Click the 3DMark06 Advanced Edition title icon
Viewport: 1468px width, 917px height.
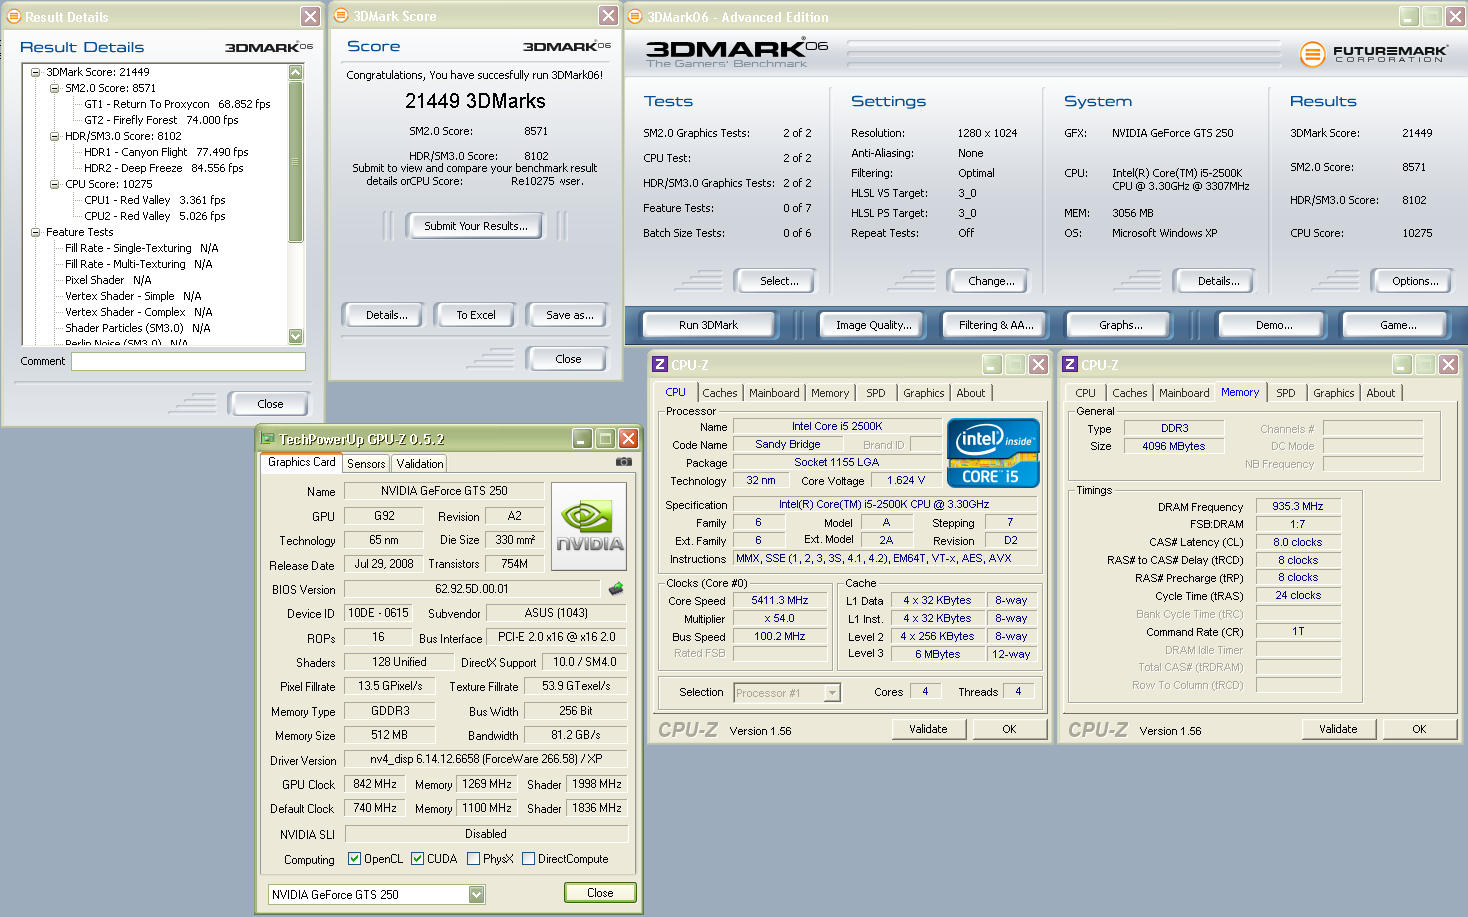point(635,16)
